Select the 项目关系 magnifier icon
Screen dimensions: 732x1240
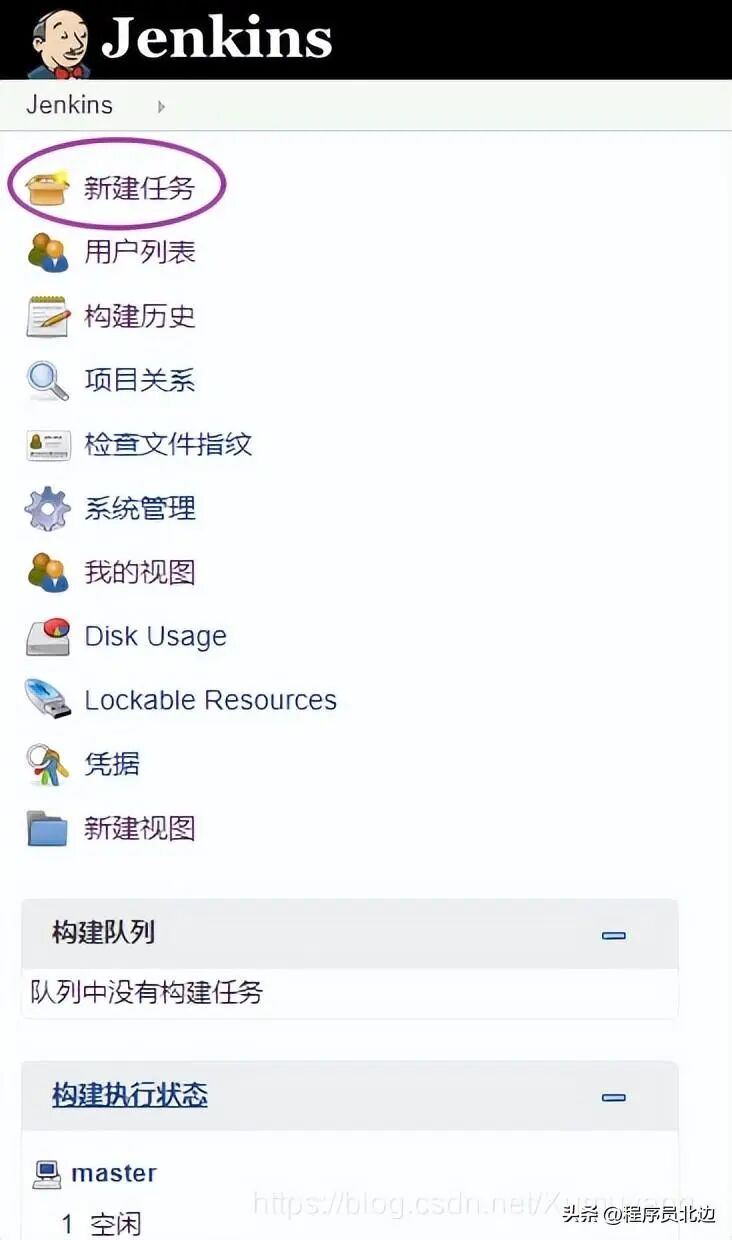click(x=47, y=380)
